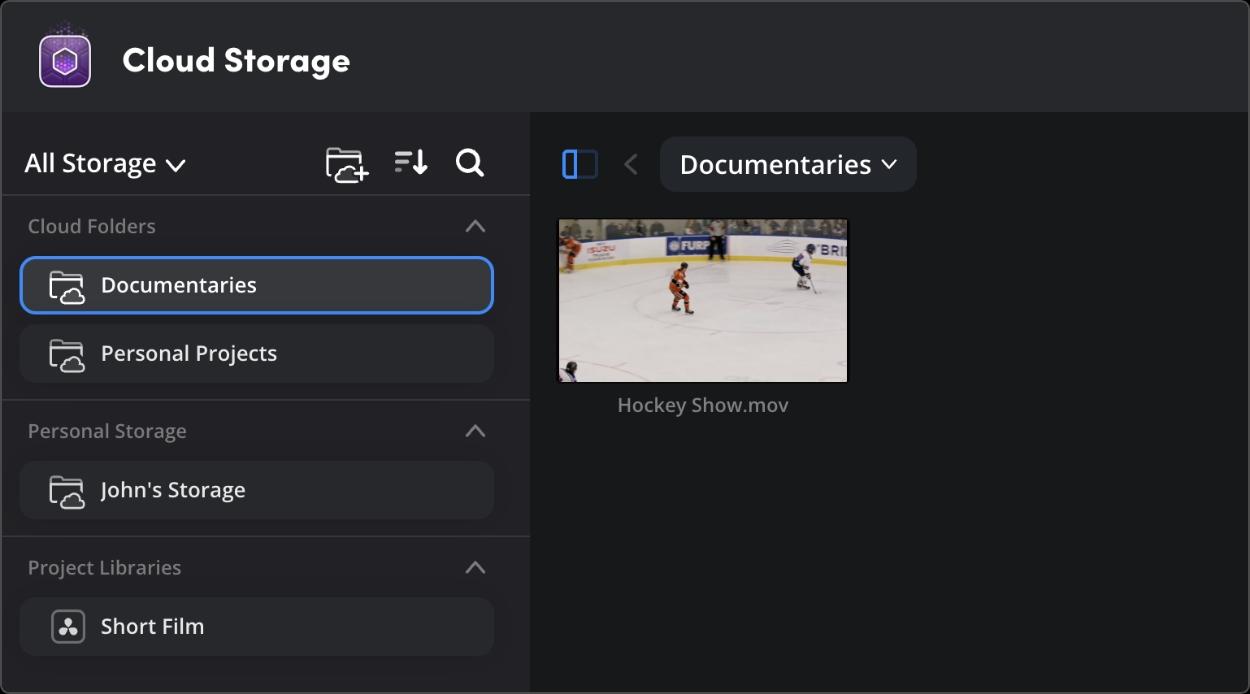Open the Short Film project library

click(x=257, y=626)
